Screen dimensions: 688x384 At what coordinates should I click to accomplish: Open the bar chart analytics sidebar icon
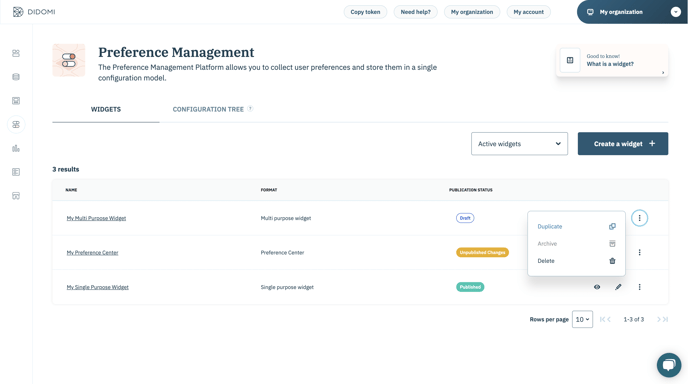[x=16, y=148]
